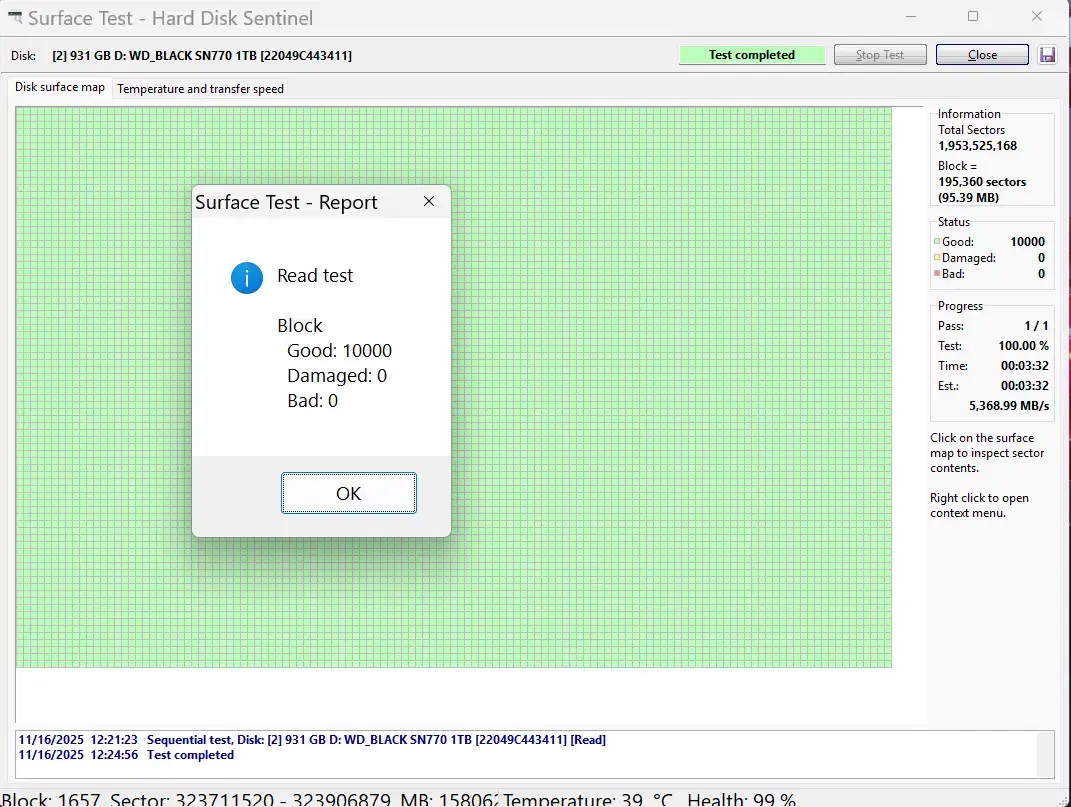This screenshot has height=807, width=1071.
Task: Click the Hard Disk Sentinel title bar icon
Action: click(x=15, y=18)
